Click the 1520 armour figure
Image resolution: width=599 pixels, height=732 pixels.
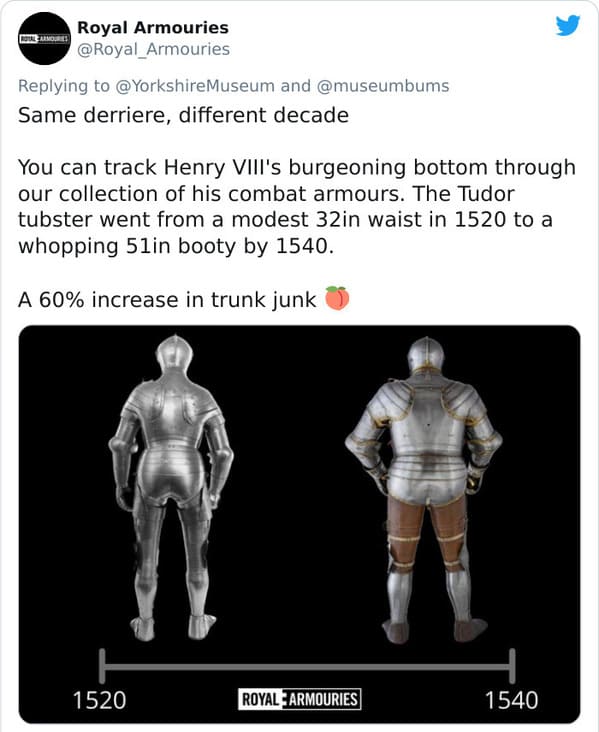pyautogui.click(x=171, y=487)
